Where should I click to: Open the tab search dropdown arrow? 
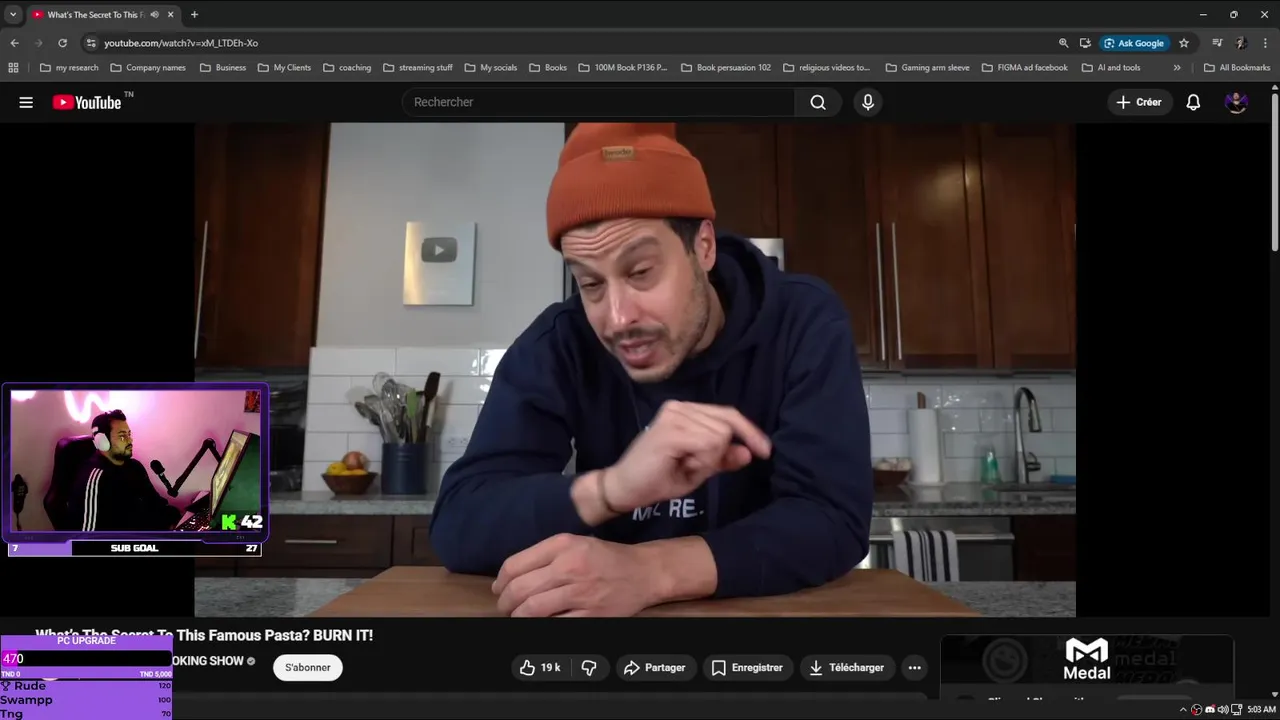tap(13, 15)
